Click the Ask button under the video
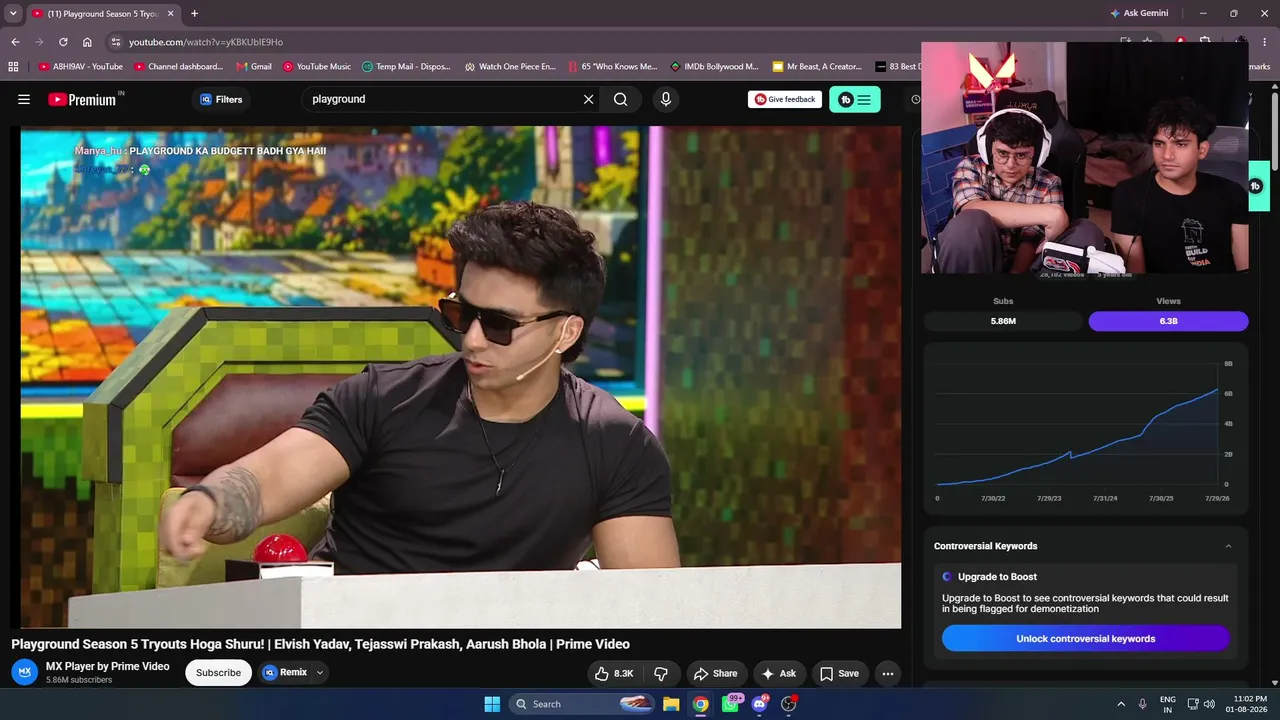 click(778, 674)
